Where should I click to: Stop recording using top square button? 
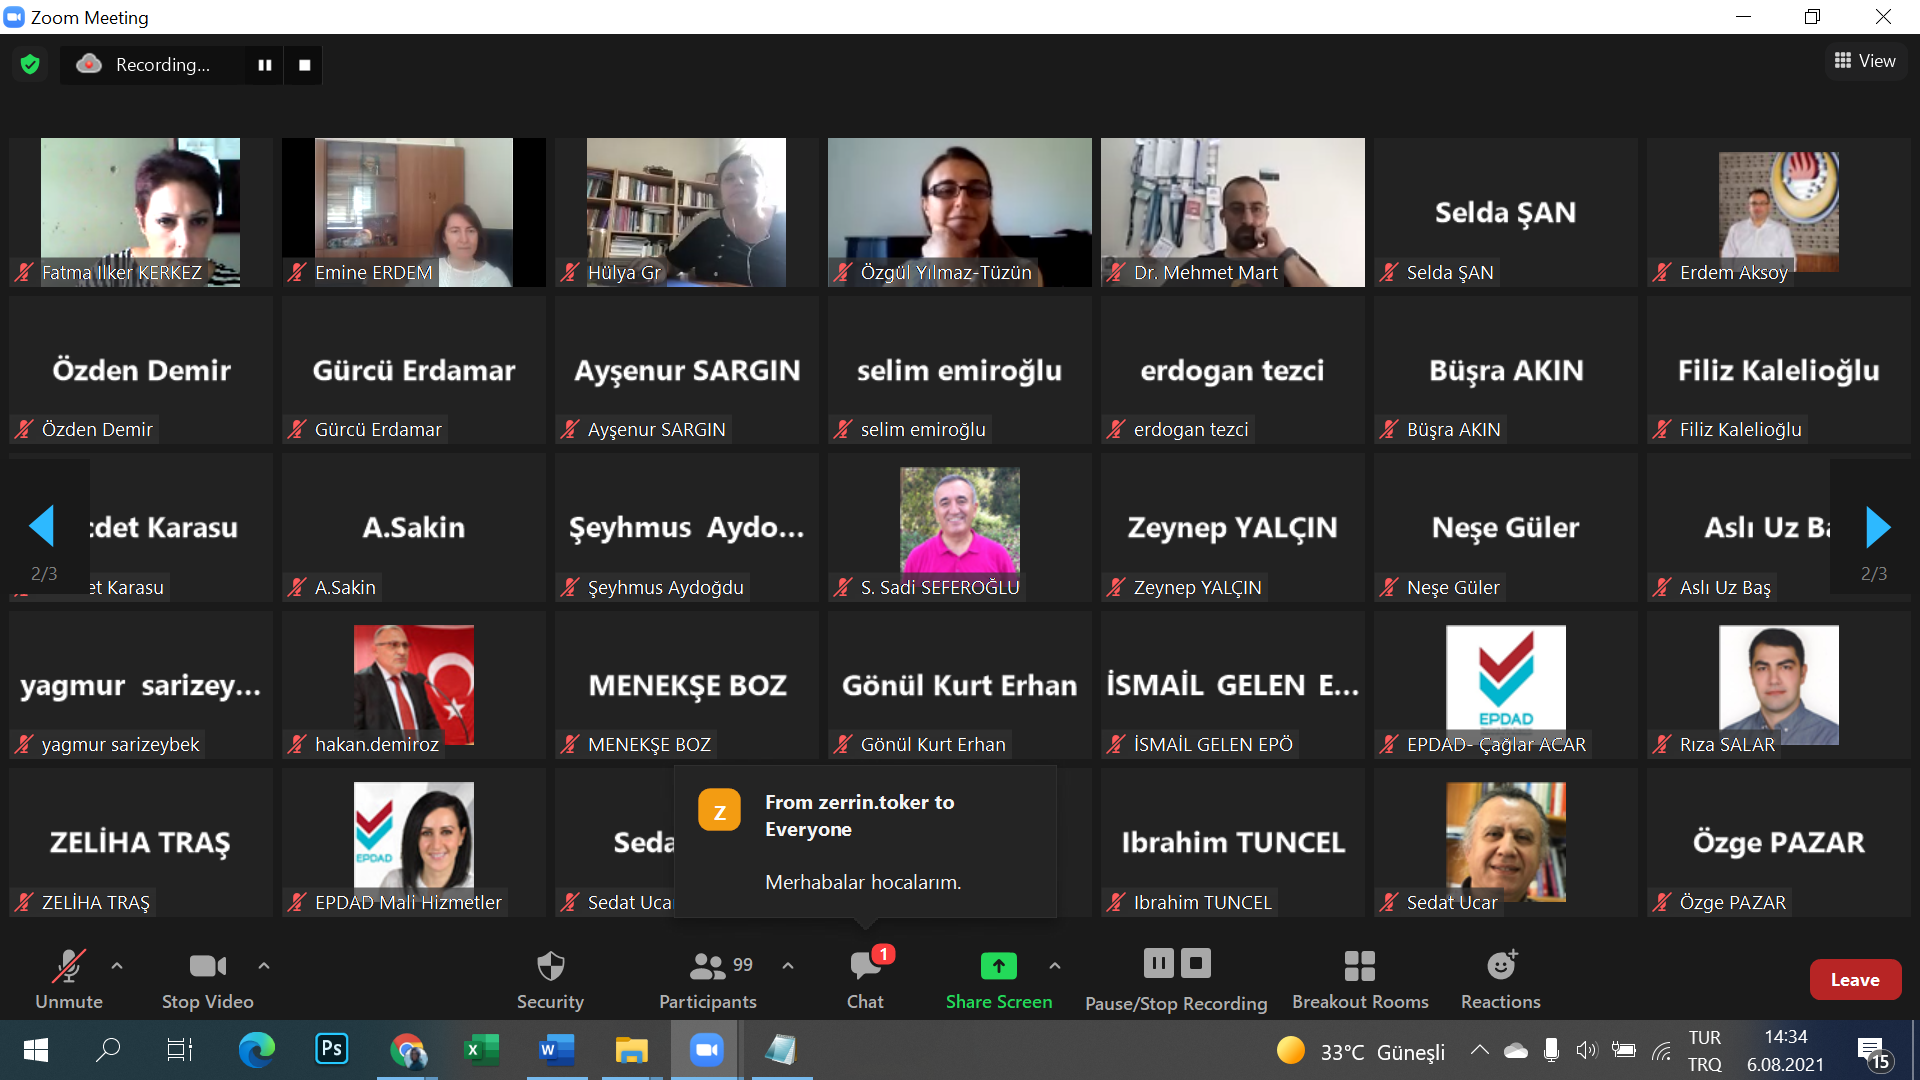[x=305, y=65]
